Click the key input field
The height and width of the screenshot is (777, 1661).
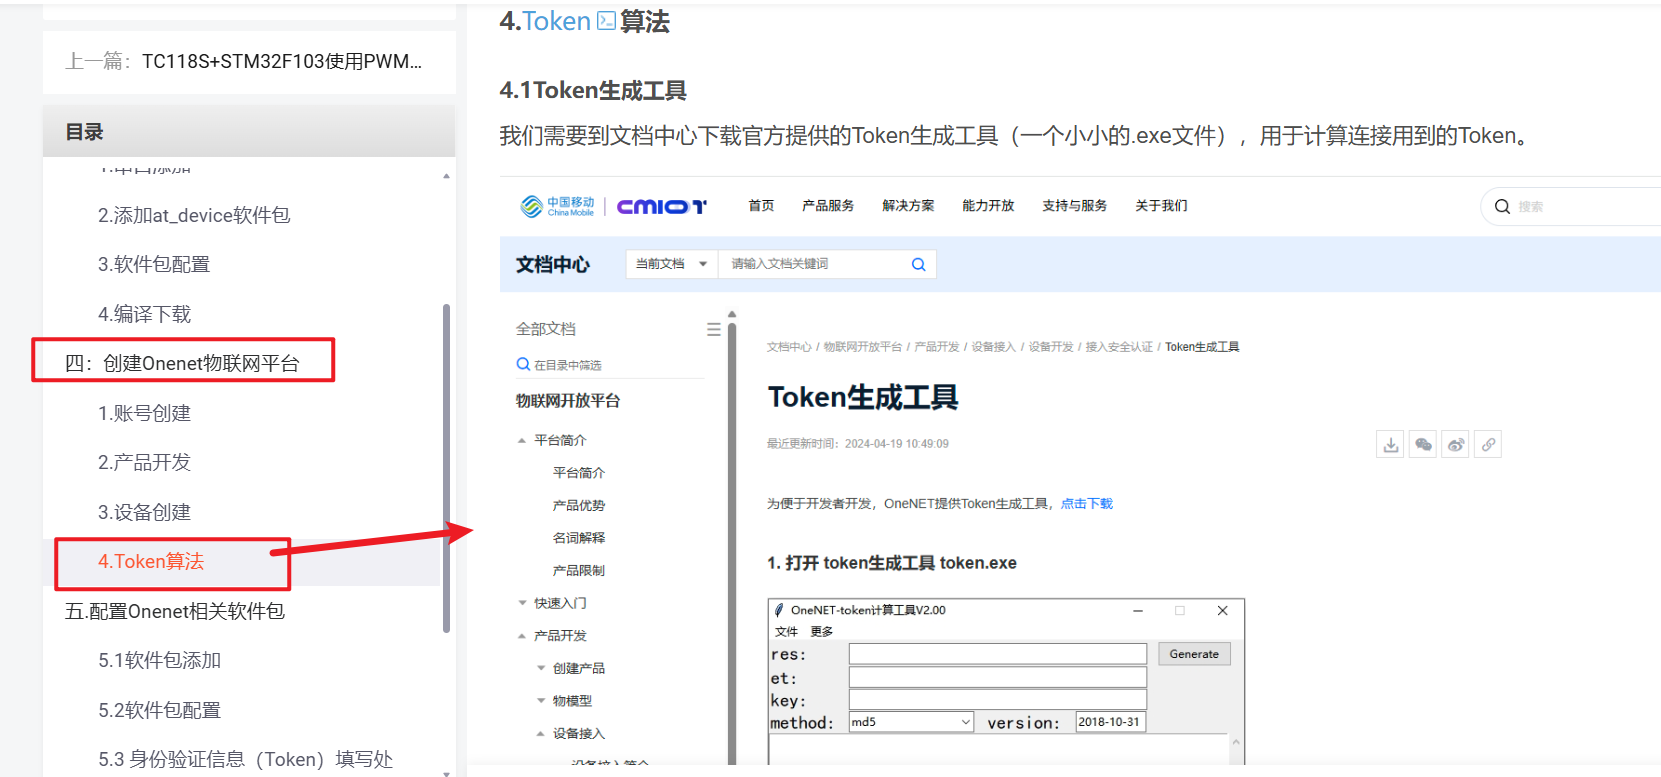coord(998,700)
